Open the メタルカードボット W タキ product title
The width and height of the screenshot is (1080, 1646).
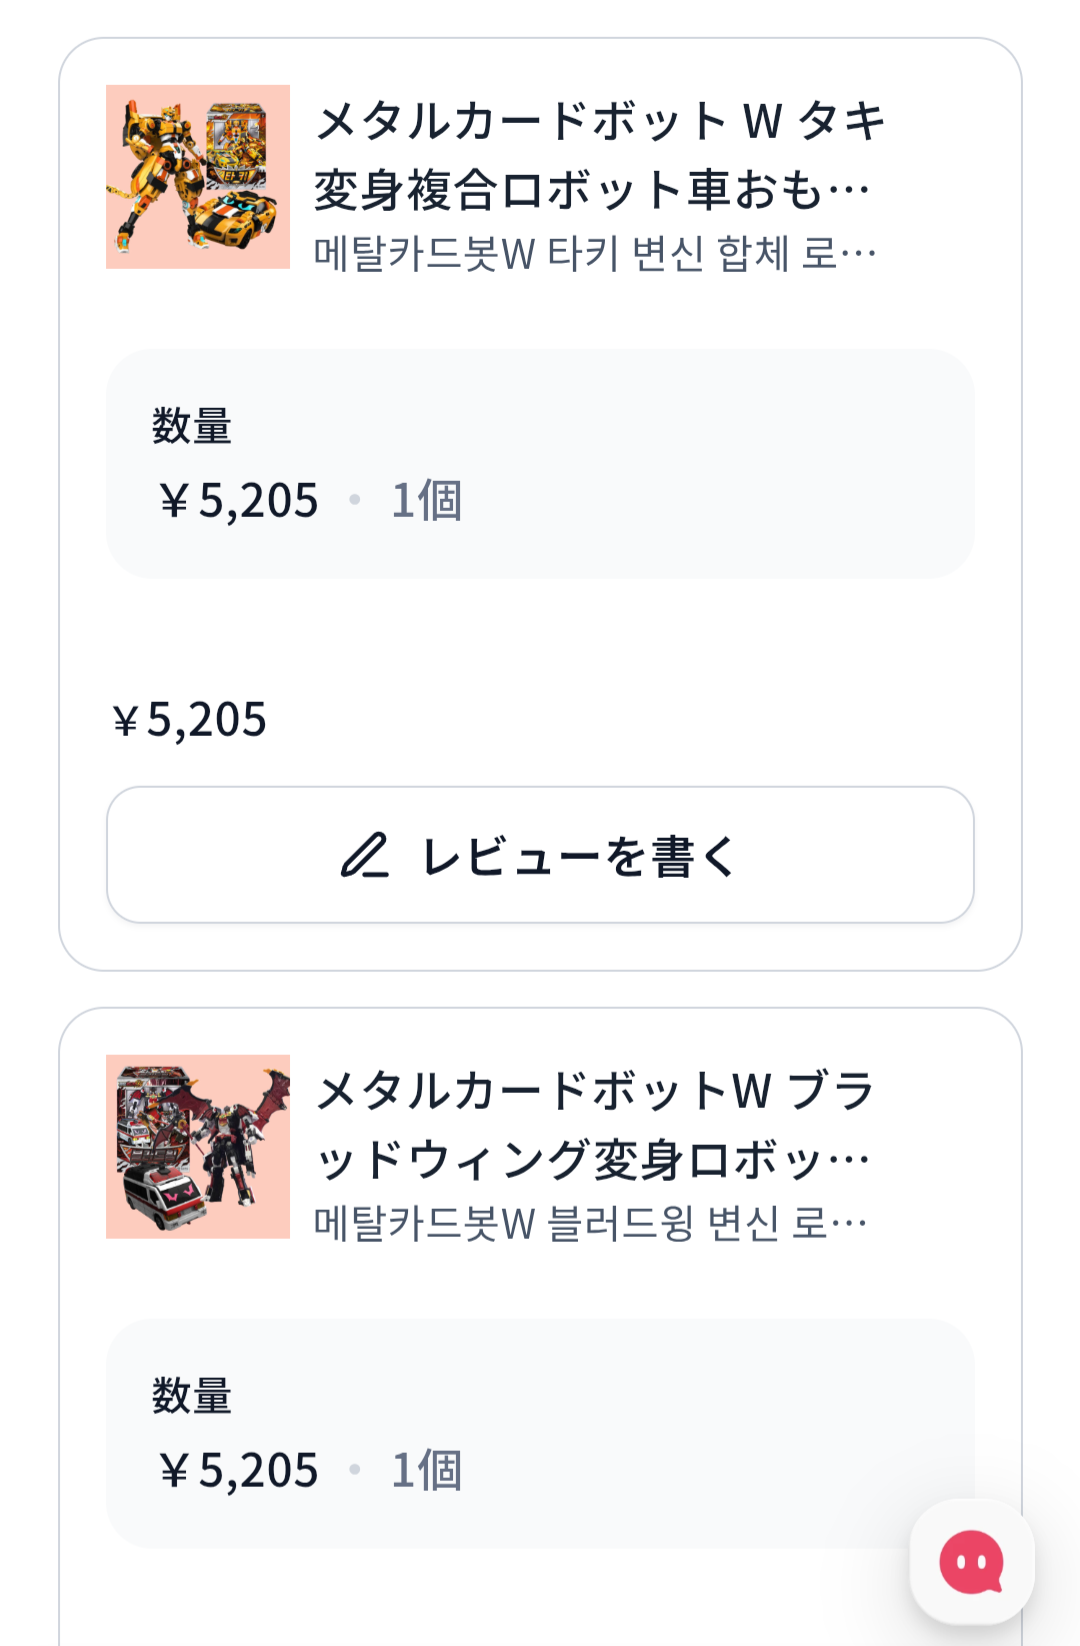click(598, 155)
